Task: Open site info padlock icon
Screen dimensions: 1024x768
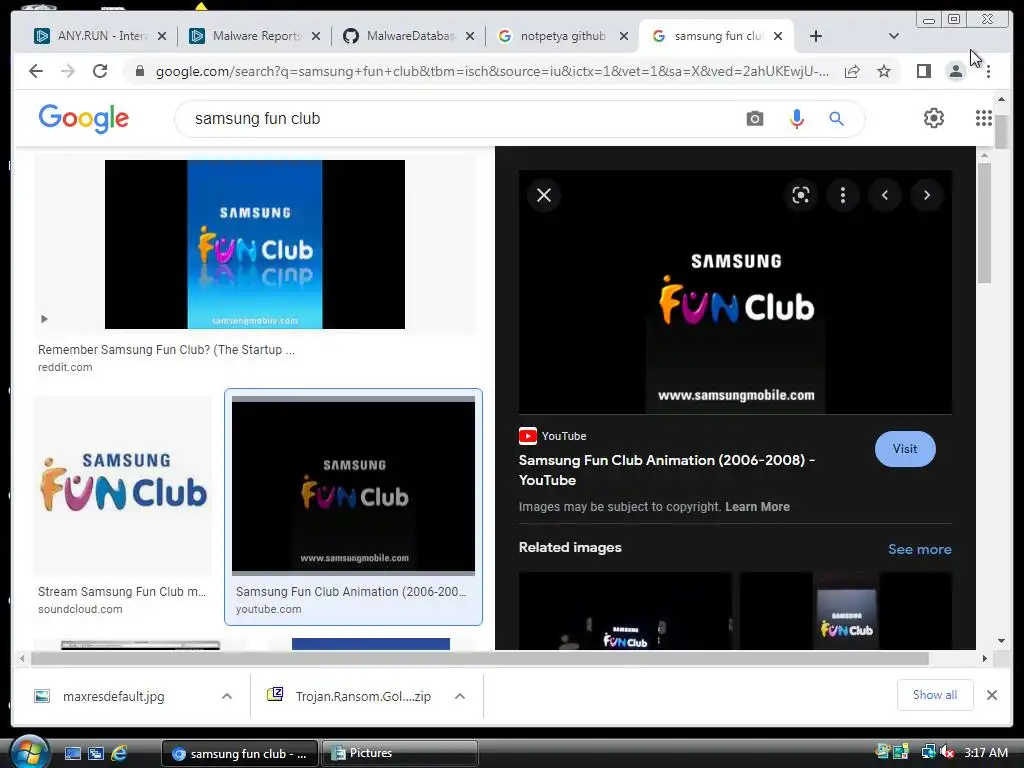Action: point(140,71)
